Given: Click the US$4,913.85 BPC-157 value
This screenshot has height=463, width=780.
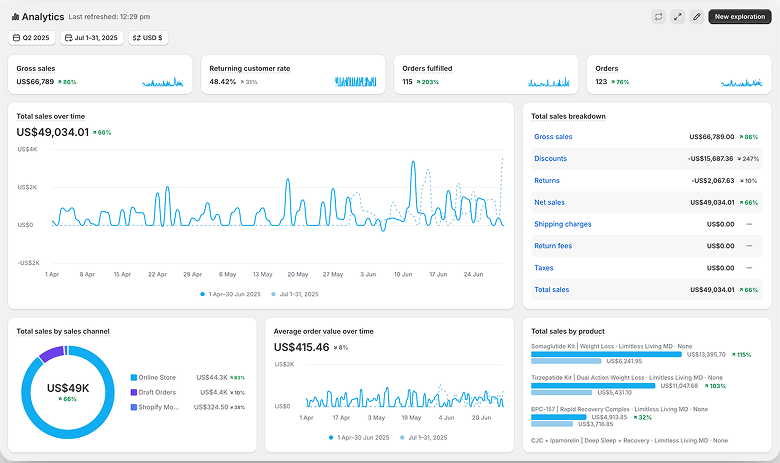Looking at the screenshot, I should [609, 417].
